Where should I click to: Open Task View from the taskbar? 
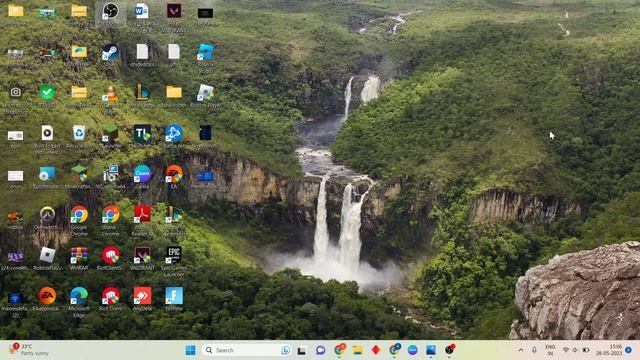(x=302, y=350)
